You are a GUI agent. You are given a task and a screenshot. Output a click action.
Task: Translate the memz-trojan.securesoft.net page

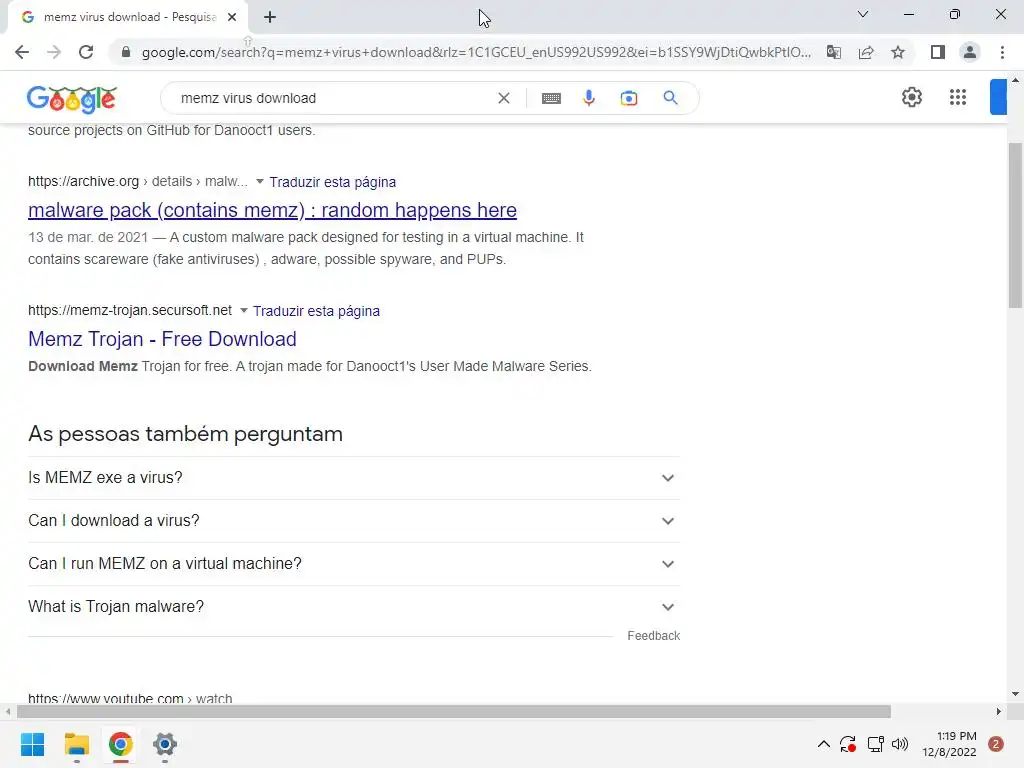click(x=316, y=312)
